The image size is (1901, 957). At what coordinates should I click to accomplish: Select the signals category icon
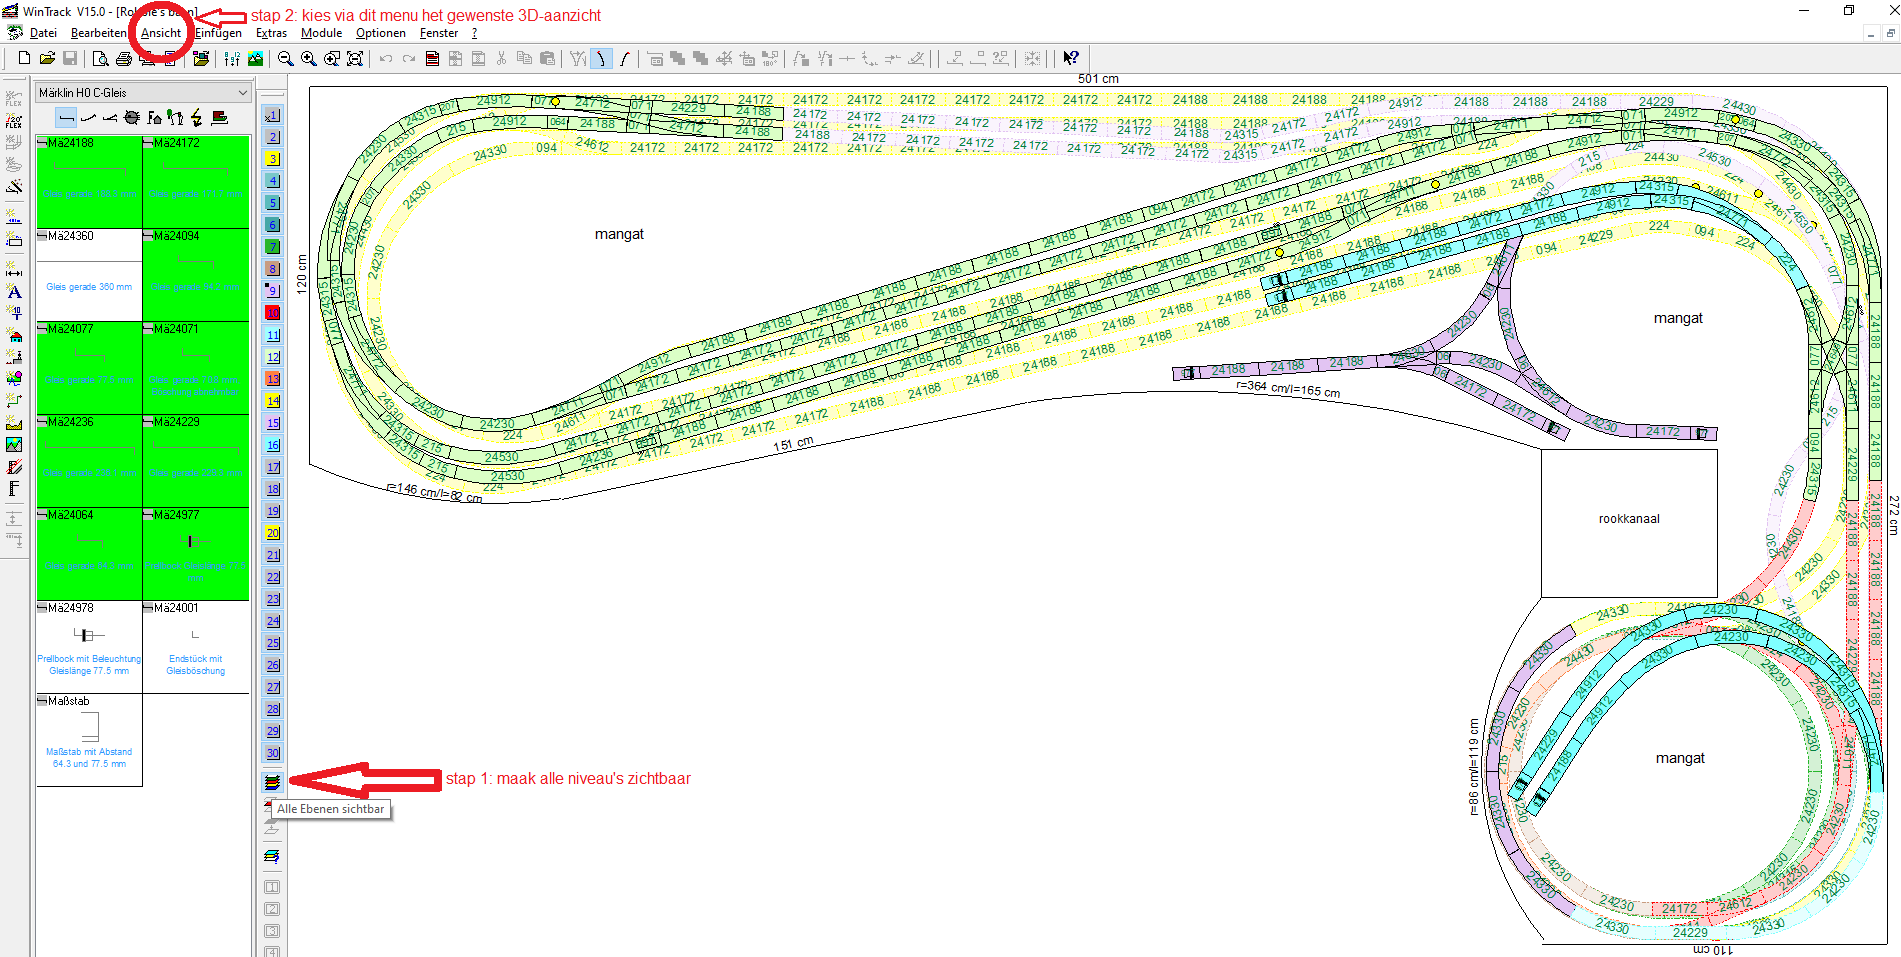pos(176,118)
